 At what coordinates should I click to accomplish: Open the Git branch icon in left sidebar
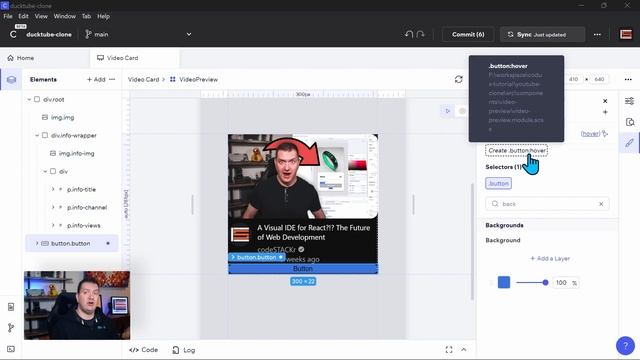tap(11, 327)
